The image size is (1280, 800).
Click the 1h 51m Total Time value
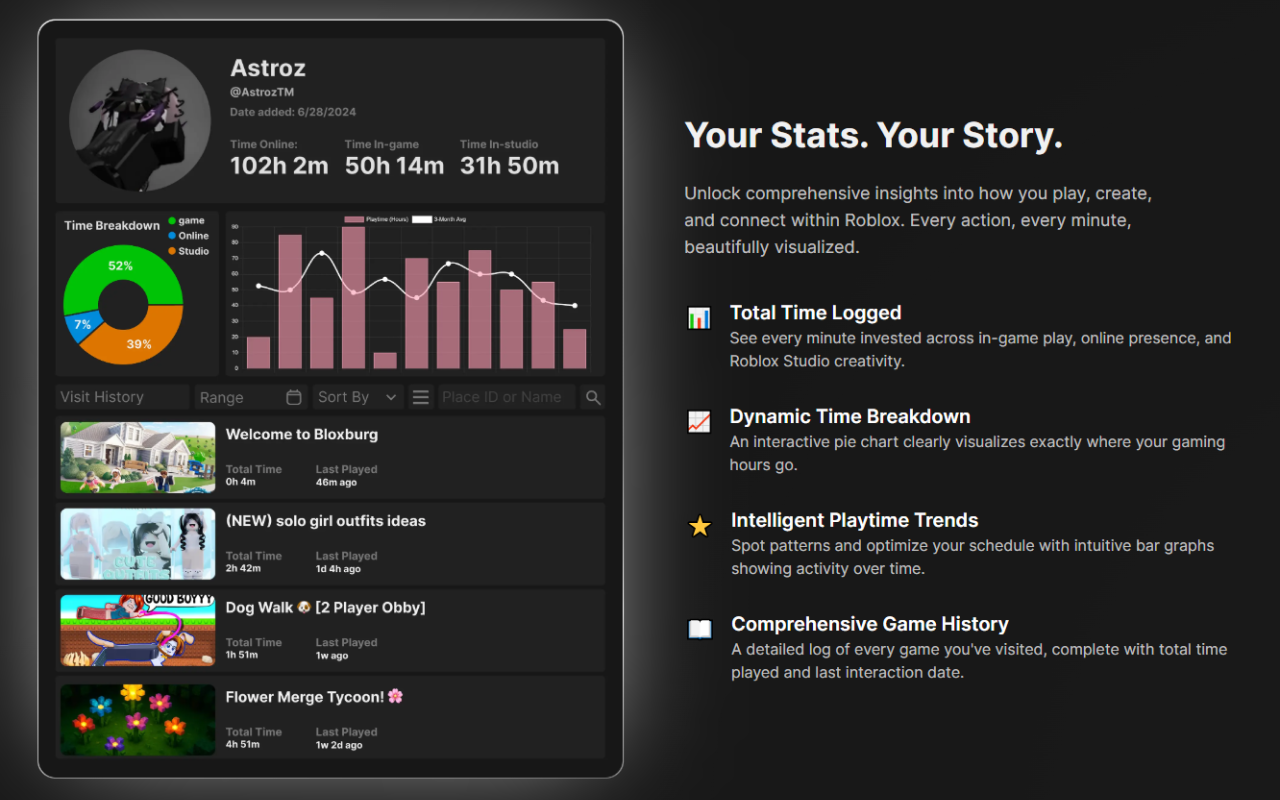tap(242, 656)
